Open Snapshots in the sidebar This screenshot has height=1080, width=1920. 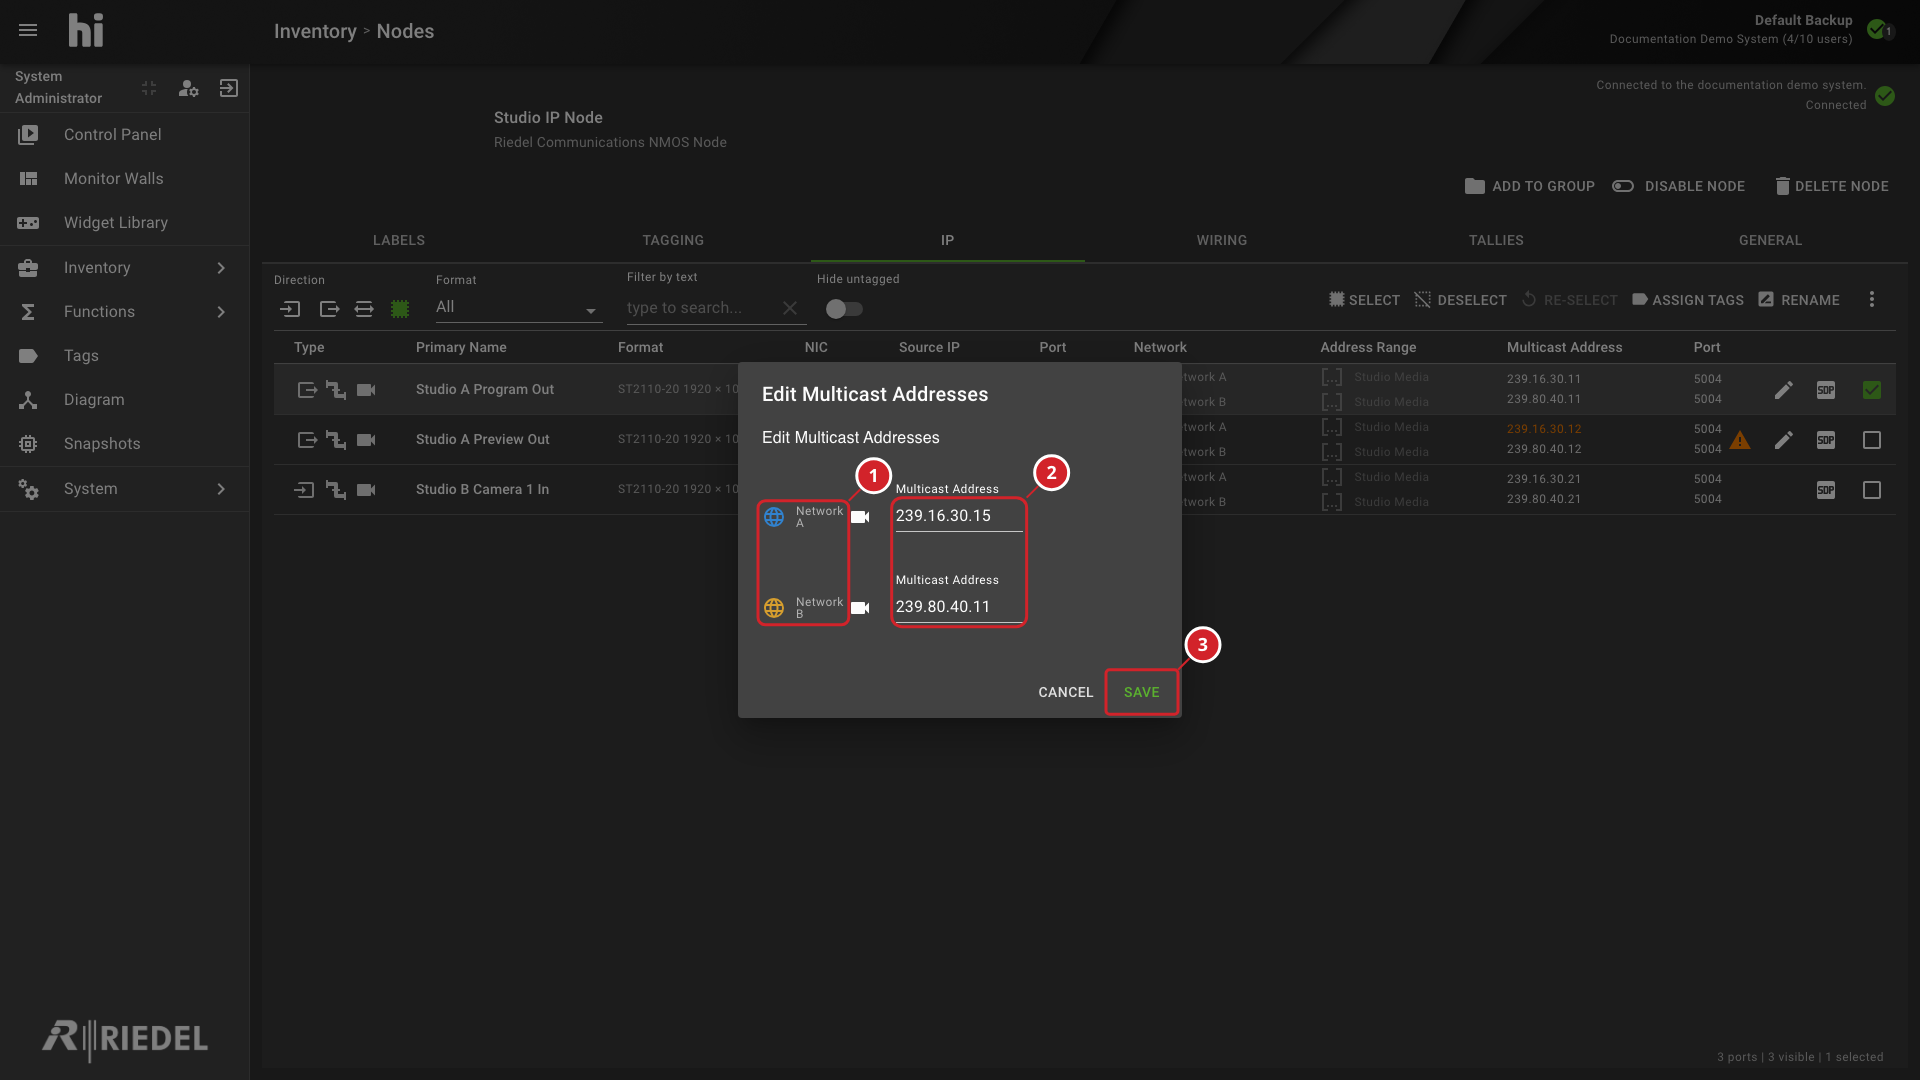click(125, 444)
